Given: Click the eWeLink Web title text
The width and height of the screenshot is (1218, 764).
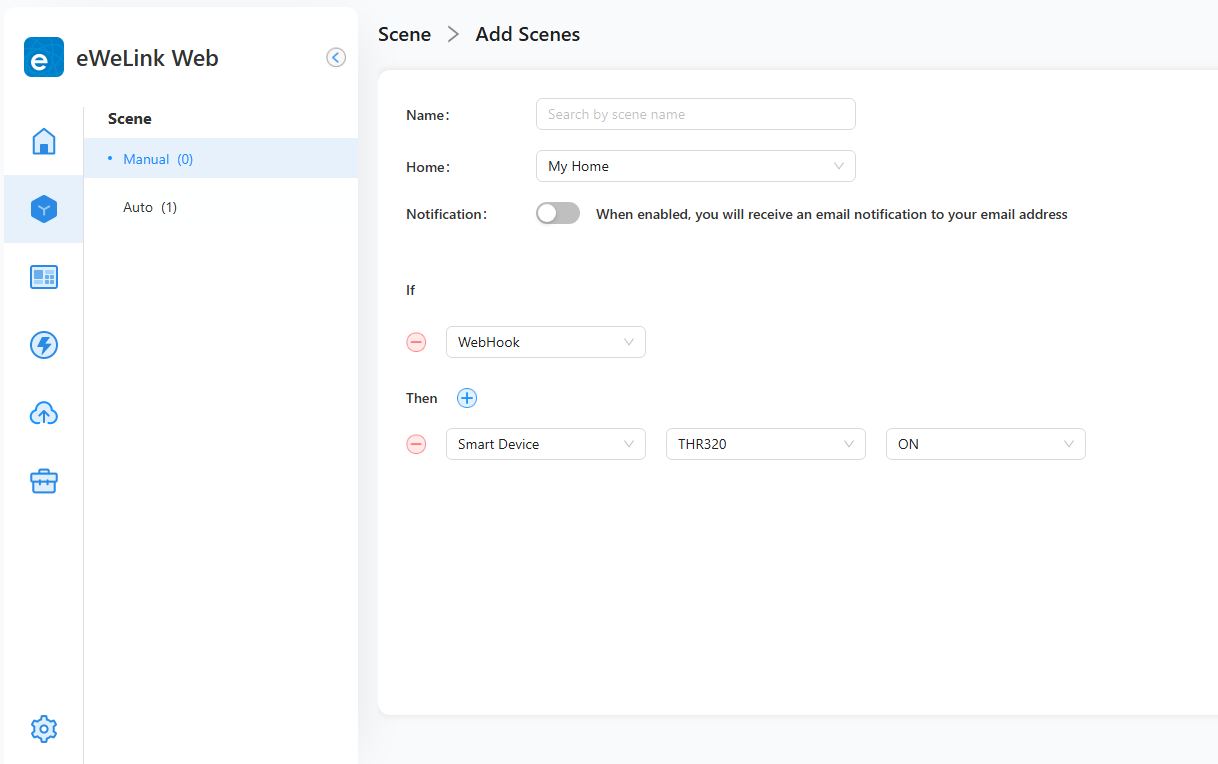Looking at the screenshot, I should tap(147, 58).
